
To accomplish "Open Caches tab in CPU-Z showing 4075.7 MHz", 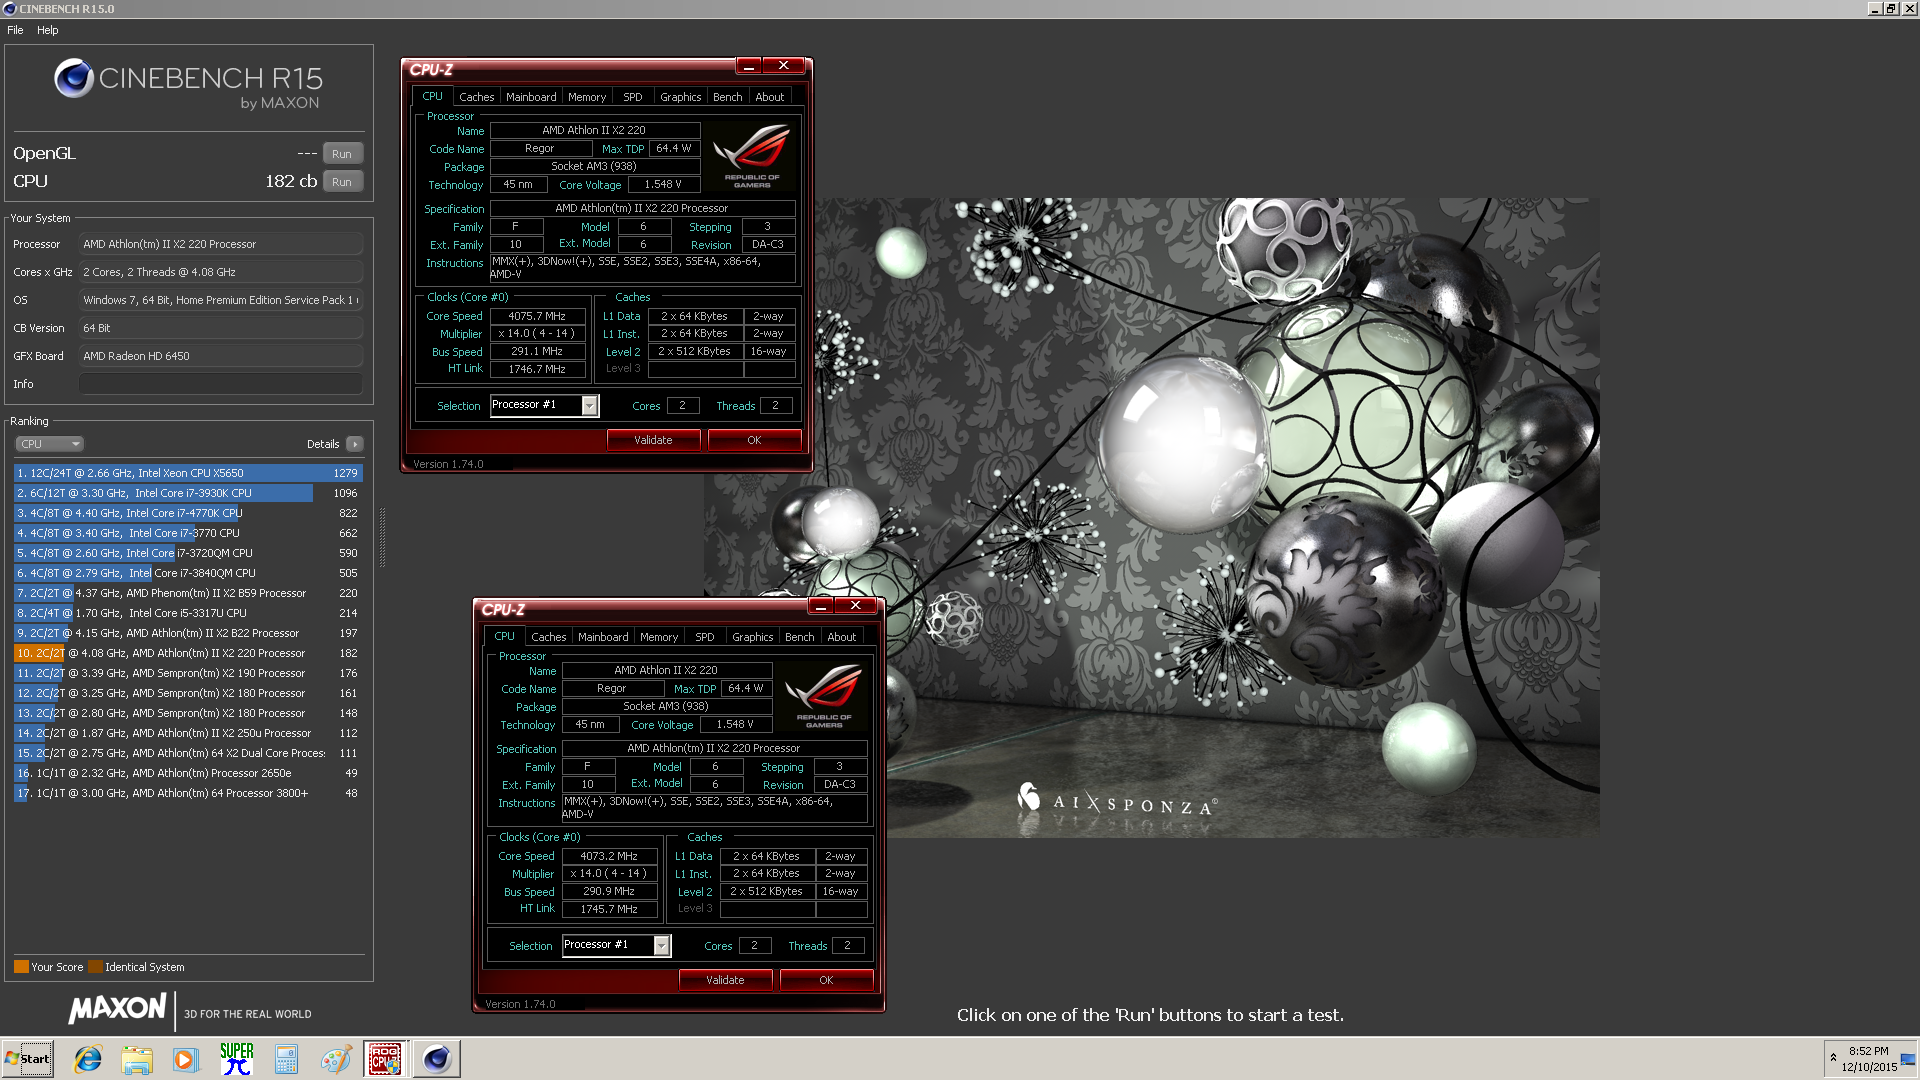I will (477, 97).
